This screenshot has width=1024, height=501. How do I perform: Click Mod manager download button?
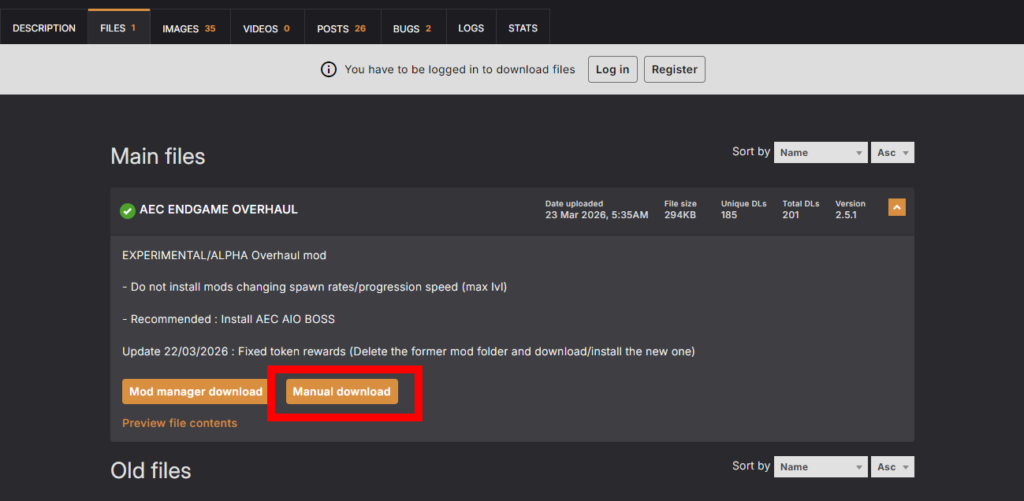pyautogui.click(x=195, y=391)
